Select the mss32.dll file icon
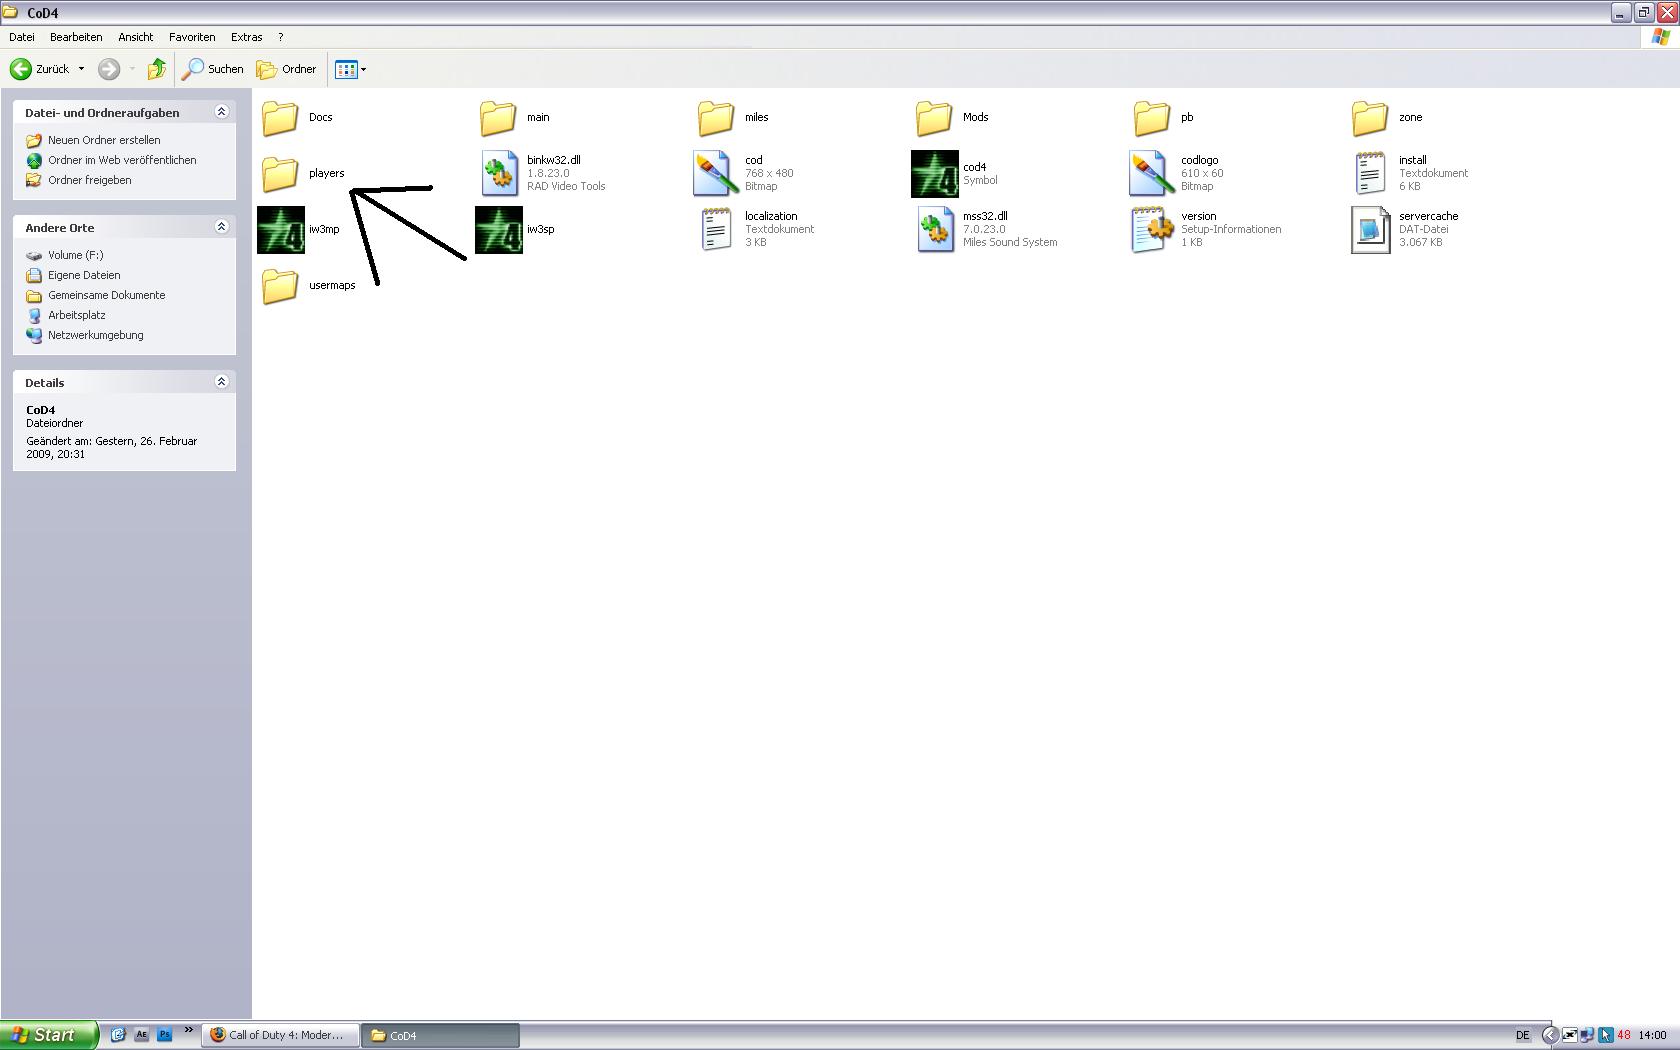The width and height of the screenshot is (1680, 1050). pyautogui.click(x=934, y=230)
